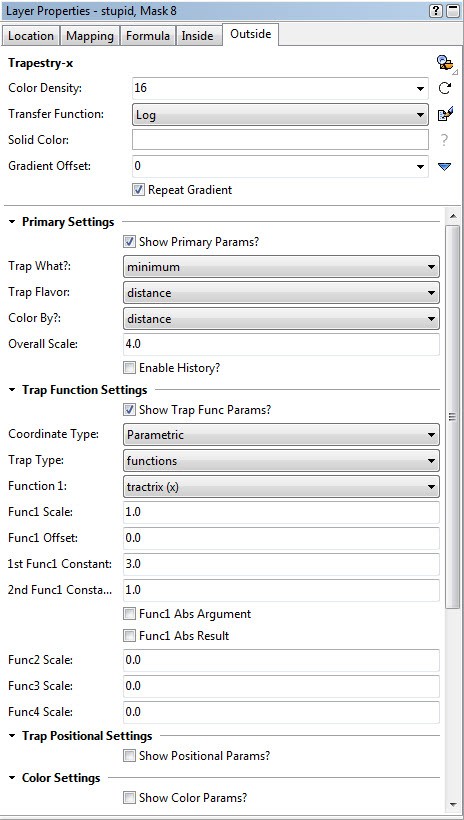Switch to the Formula tab
This screenshot has width=464, height=820.
pos(148,36)
